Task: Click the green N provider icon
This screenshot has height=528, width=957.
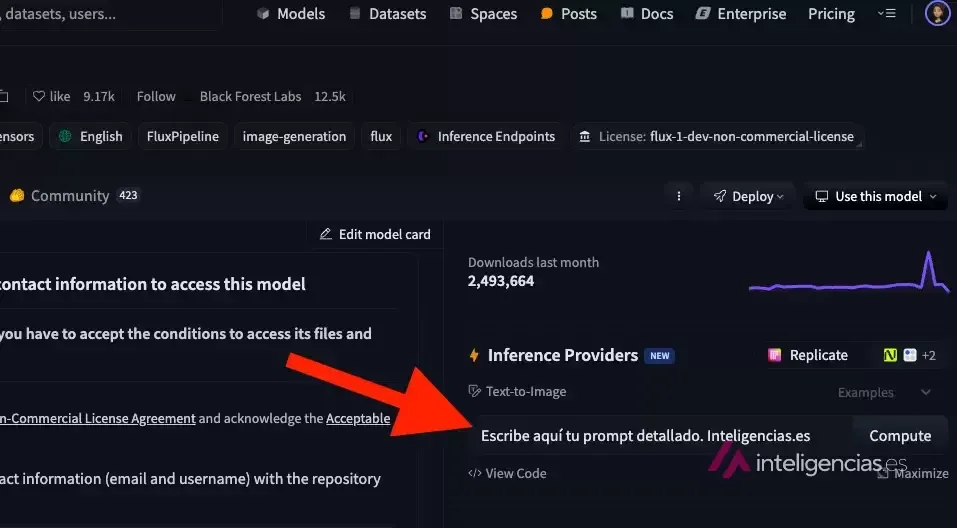Action: click(x=890, y=355)
